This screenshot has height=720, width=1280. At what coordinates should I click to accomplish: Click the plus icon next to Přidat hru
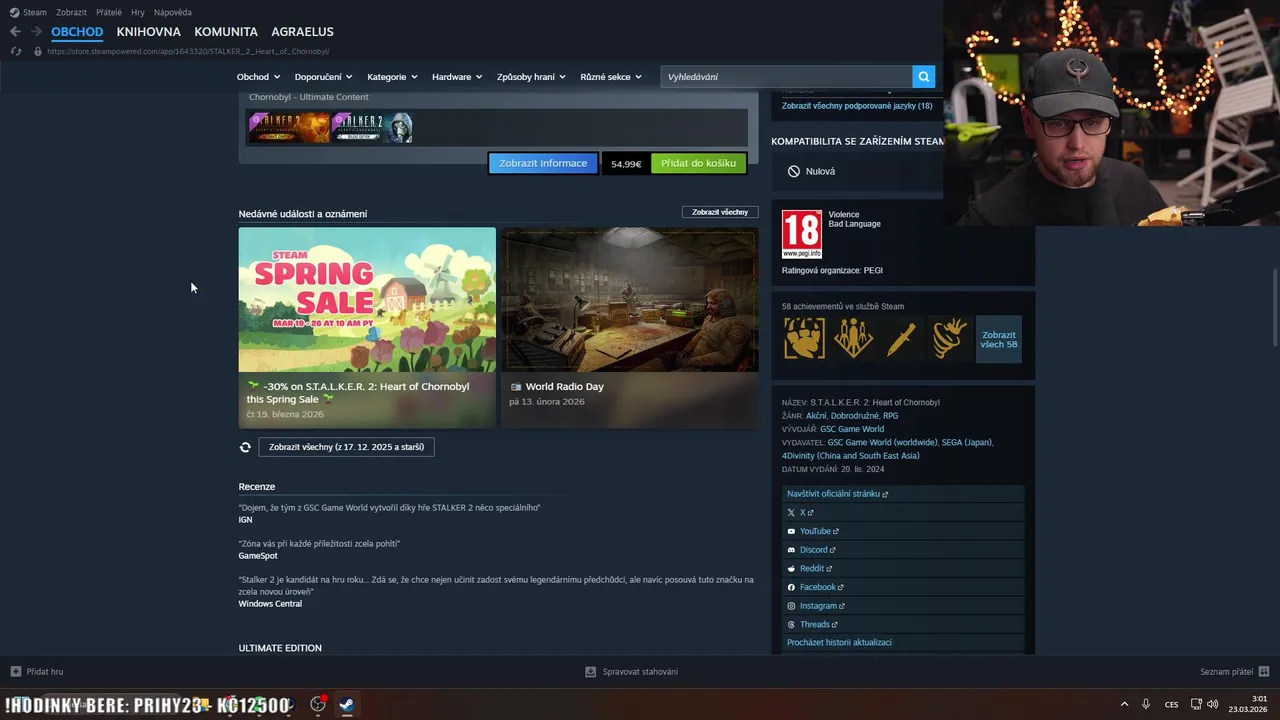click(x=15, y=671)
